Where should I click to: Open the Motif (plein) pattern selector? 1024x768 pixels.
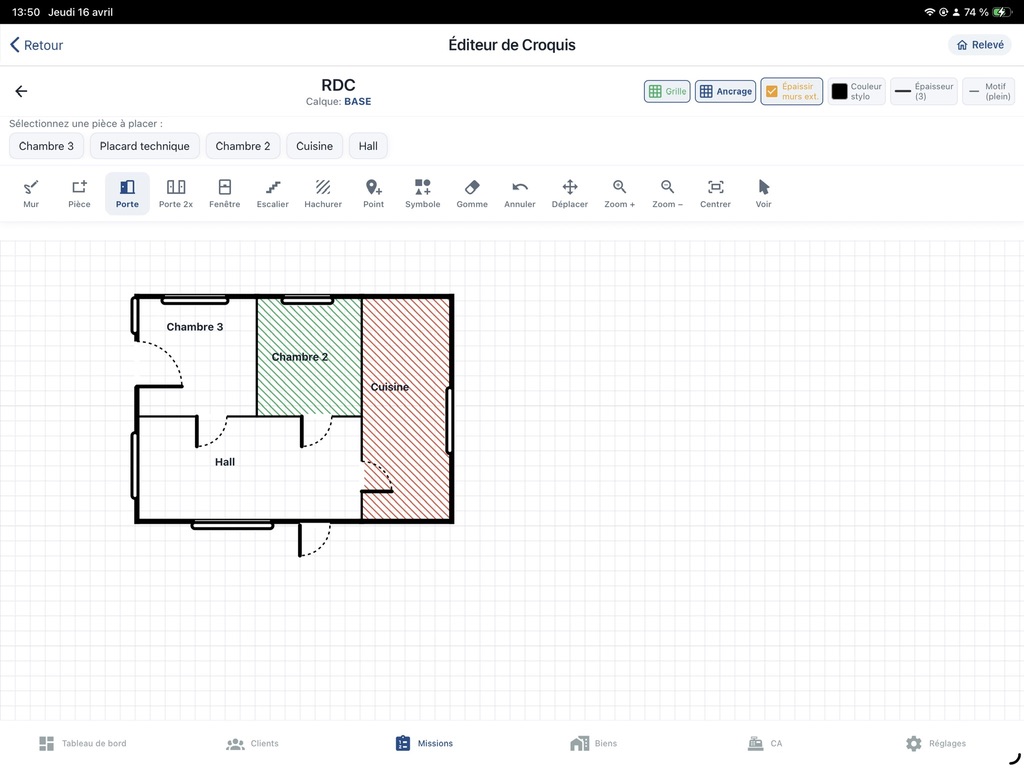pyautogui.click(x=988, y=92)
